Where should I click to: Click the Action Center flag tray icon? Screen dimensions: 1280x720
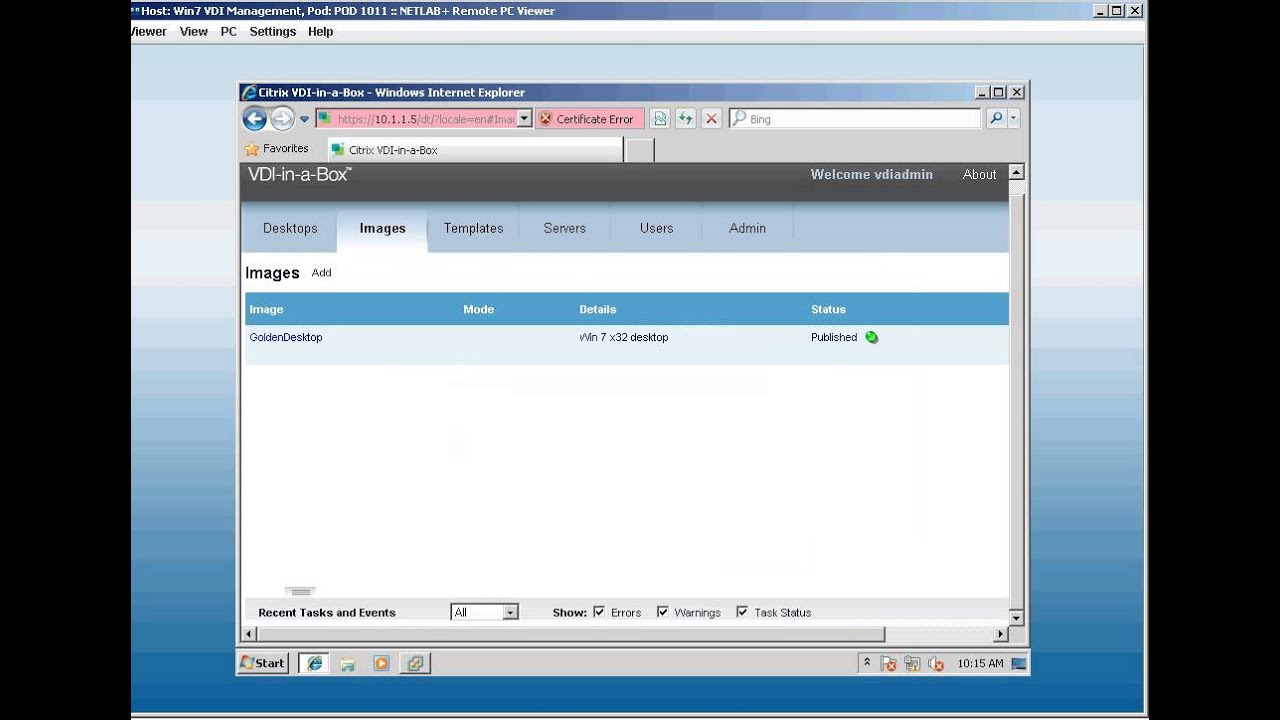pyautogui.click(x=888, y=663)
